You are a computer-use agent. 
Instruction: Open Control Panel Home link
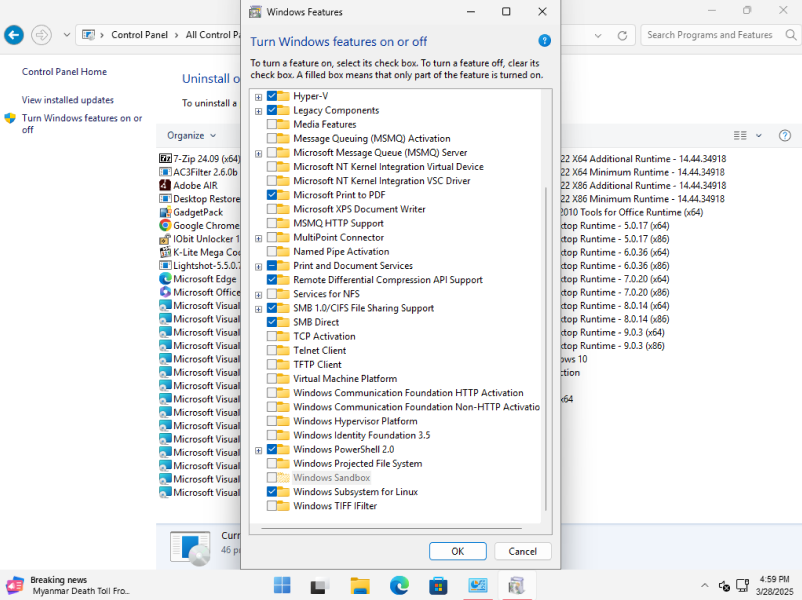click(64, 72)
